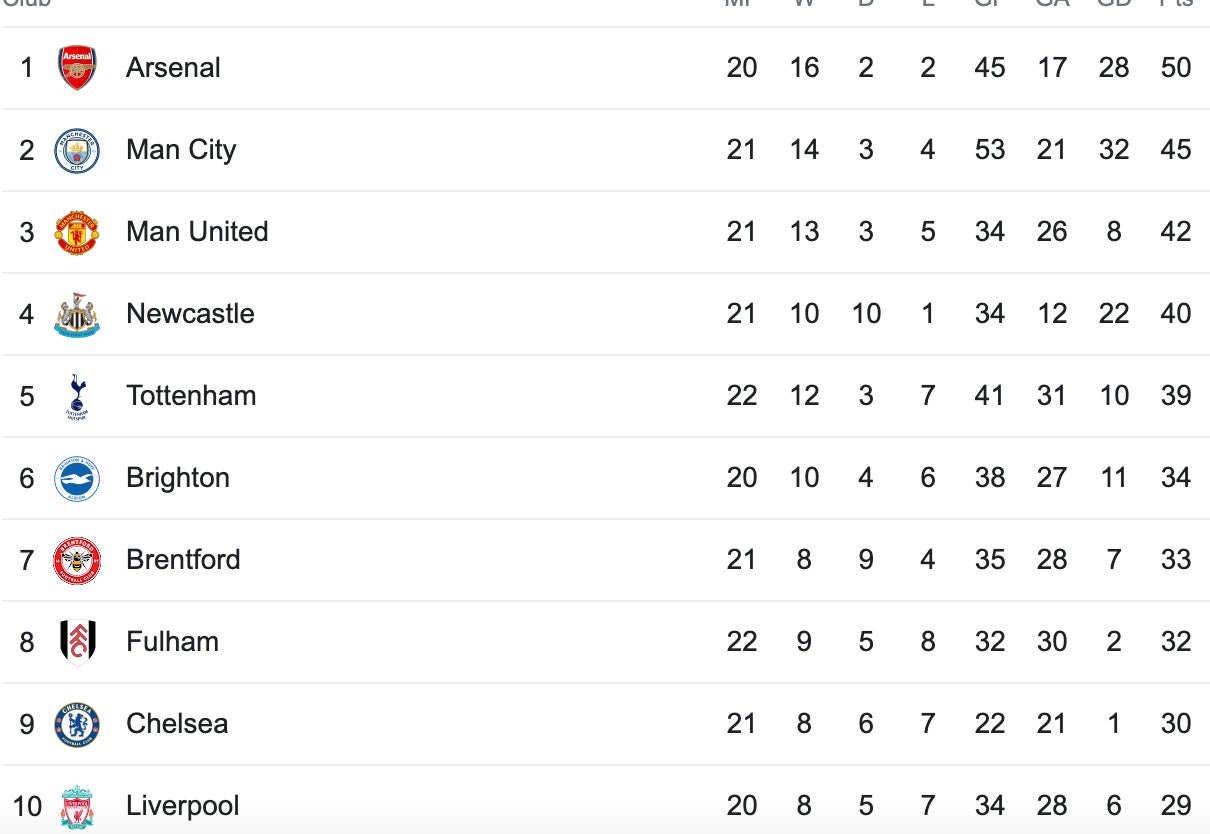
Task: Click the Tottenham club crest
Action: point(77,396)
